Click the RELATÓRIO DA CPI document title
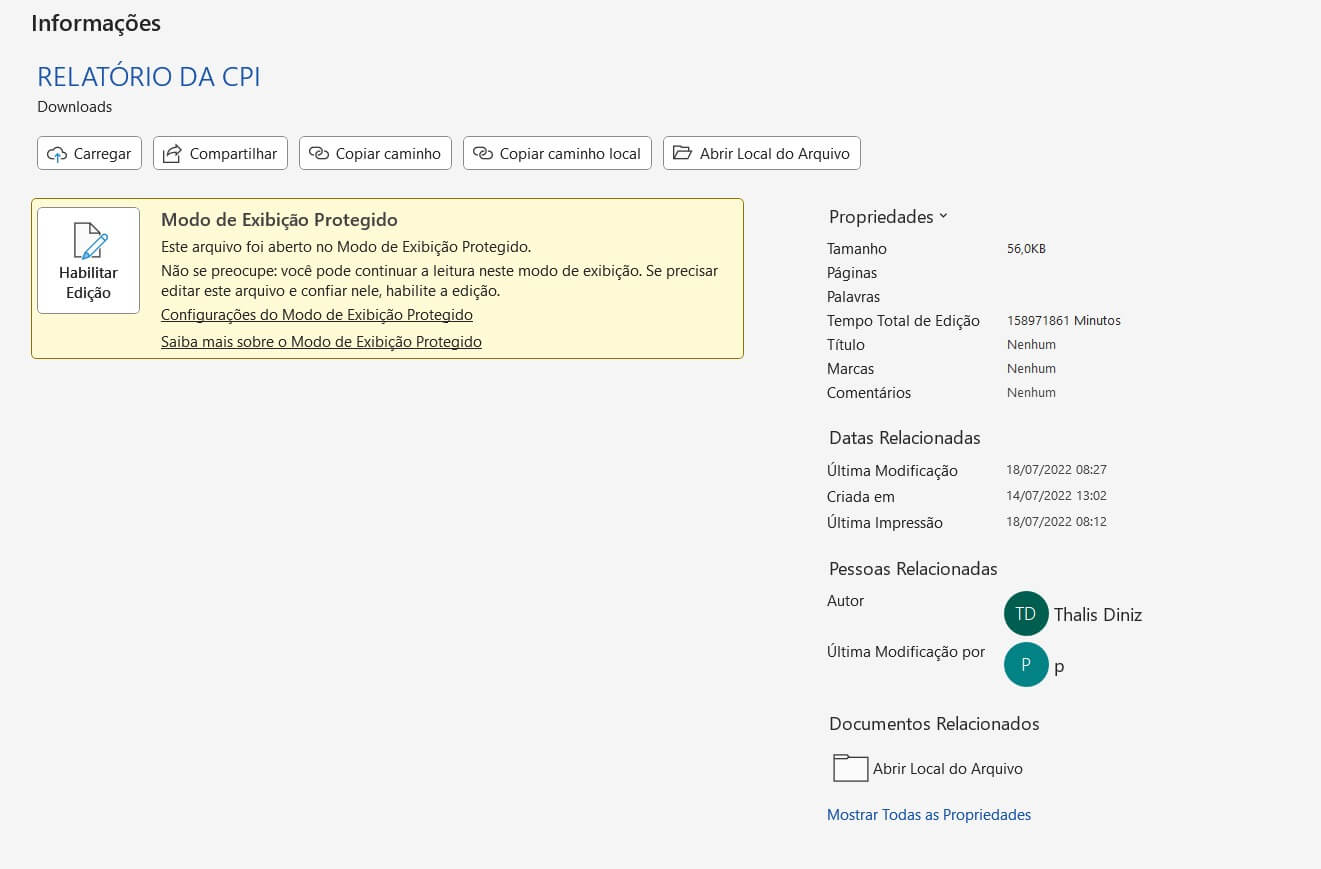 tap(149, 77)
